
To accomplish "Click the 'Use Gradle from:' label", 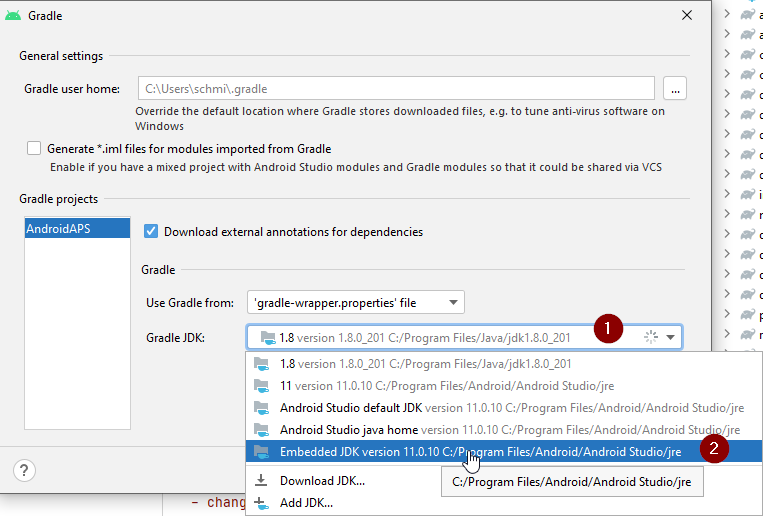I will tap(190, 302).
